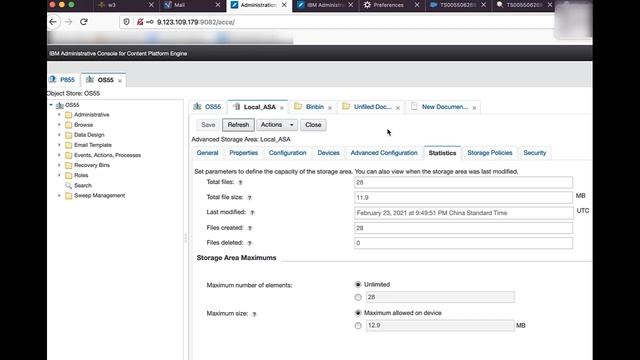
Task: Open the Storage Policies tab
Action: tap(490, 153)
